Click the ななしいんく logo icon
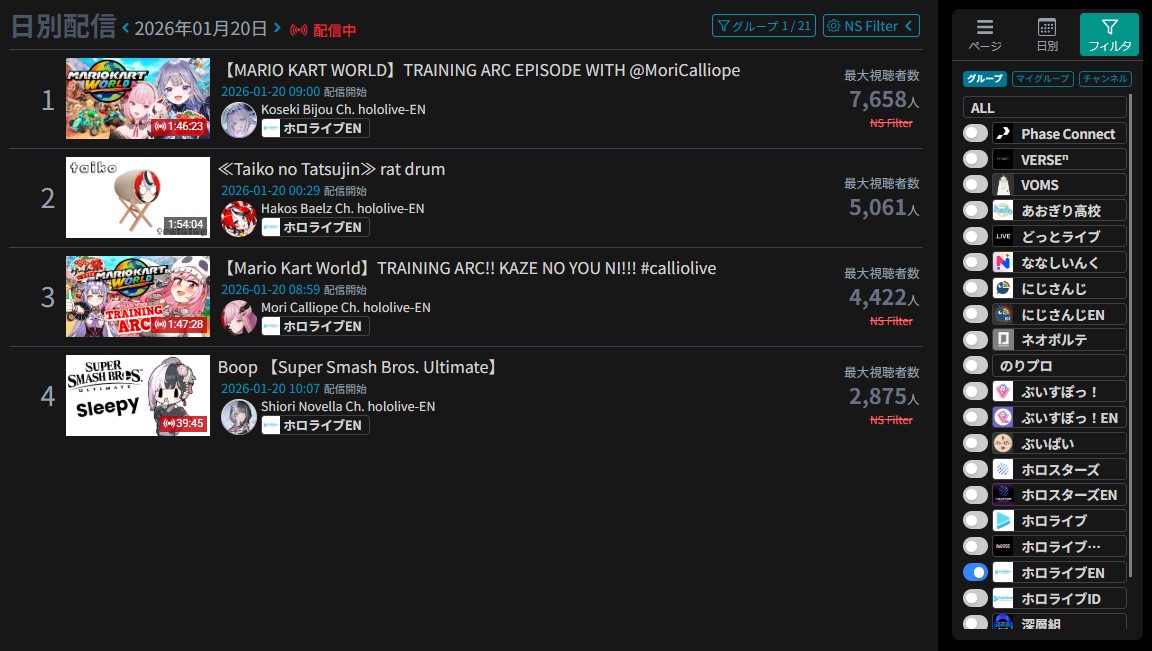The width and height of the screenshot is (1152, 651). [x=1003, y=262]
